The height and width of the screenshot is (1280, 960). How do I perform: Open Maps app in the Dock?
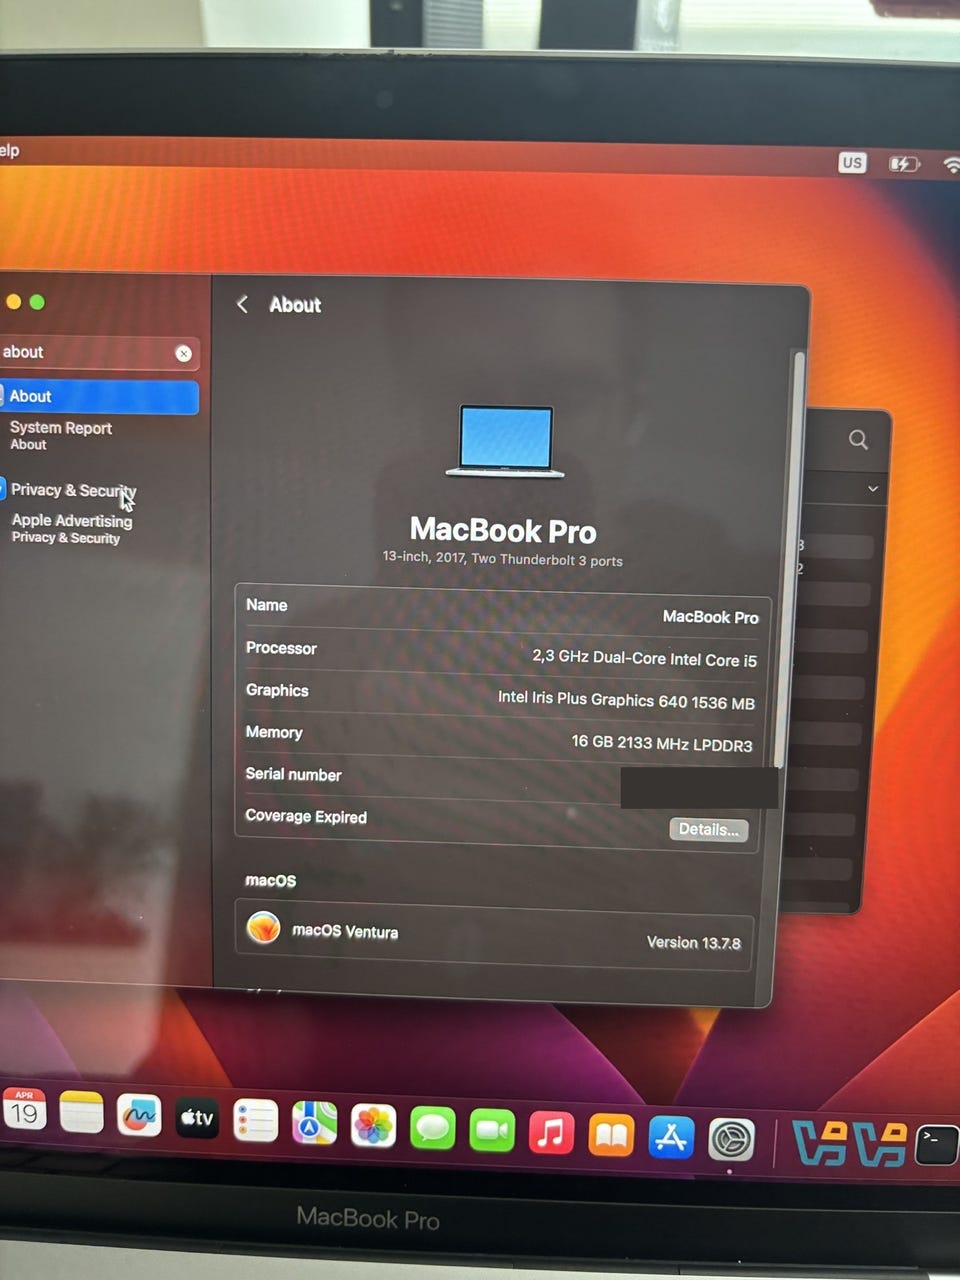pos(314,1125)
